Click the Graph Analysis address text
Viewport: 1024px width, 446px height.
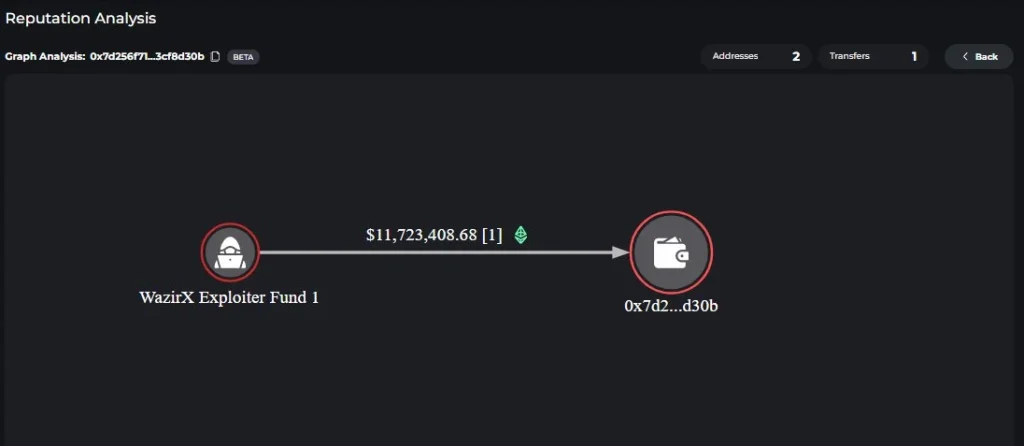(147, 57)
